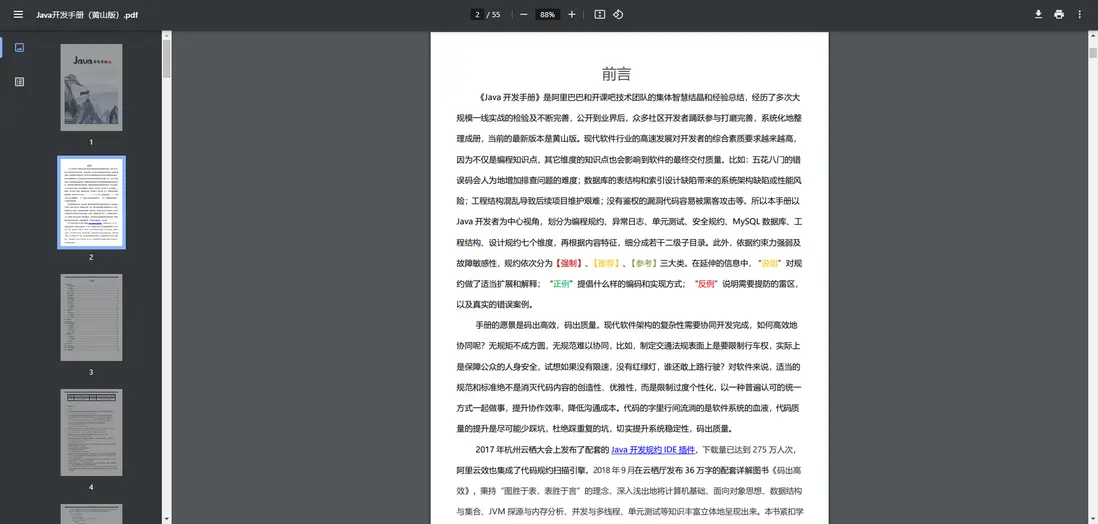
Task: Download the PDF file
Action: [1038, 14]
